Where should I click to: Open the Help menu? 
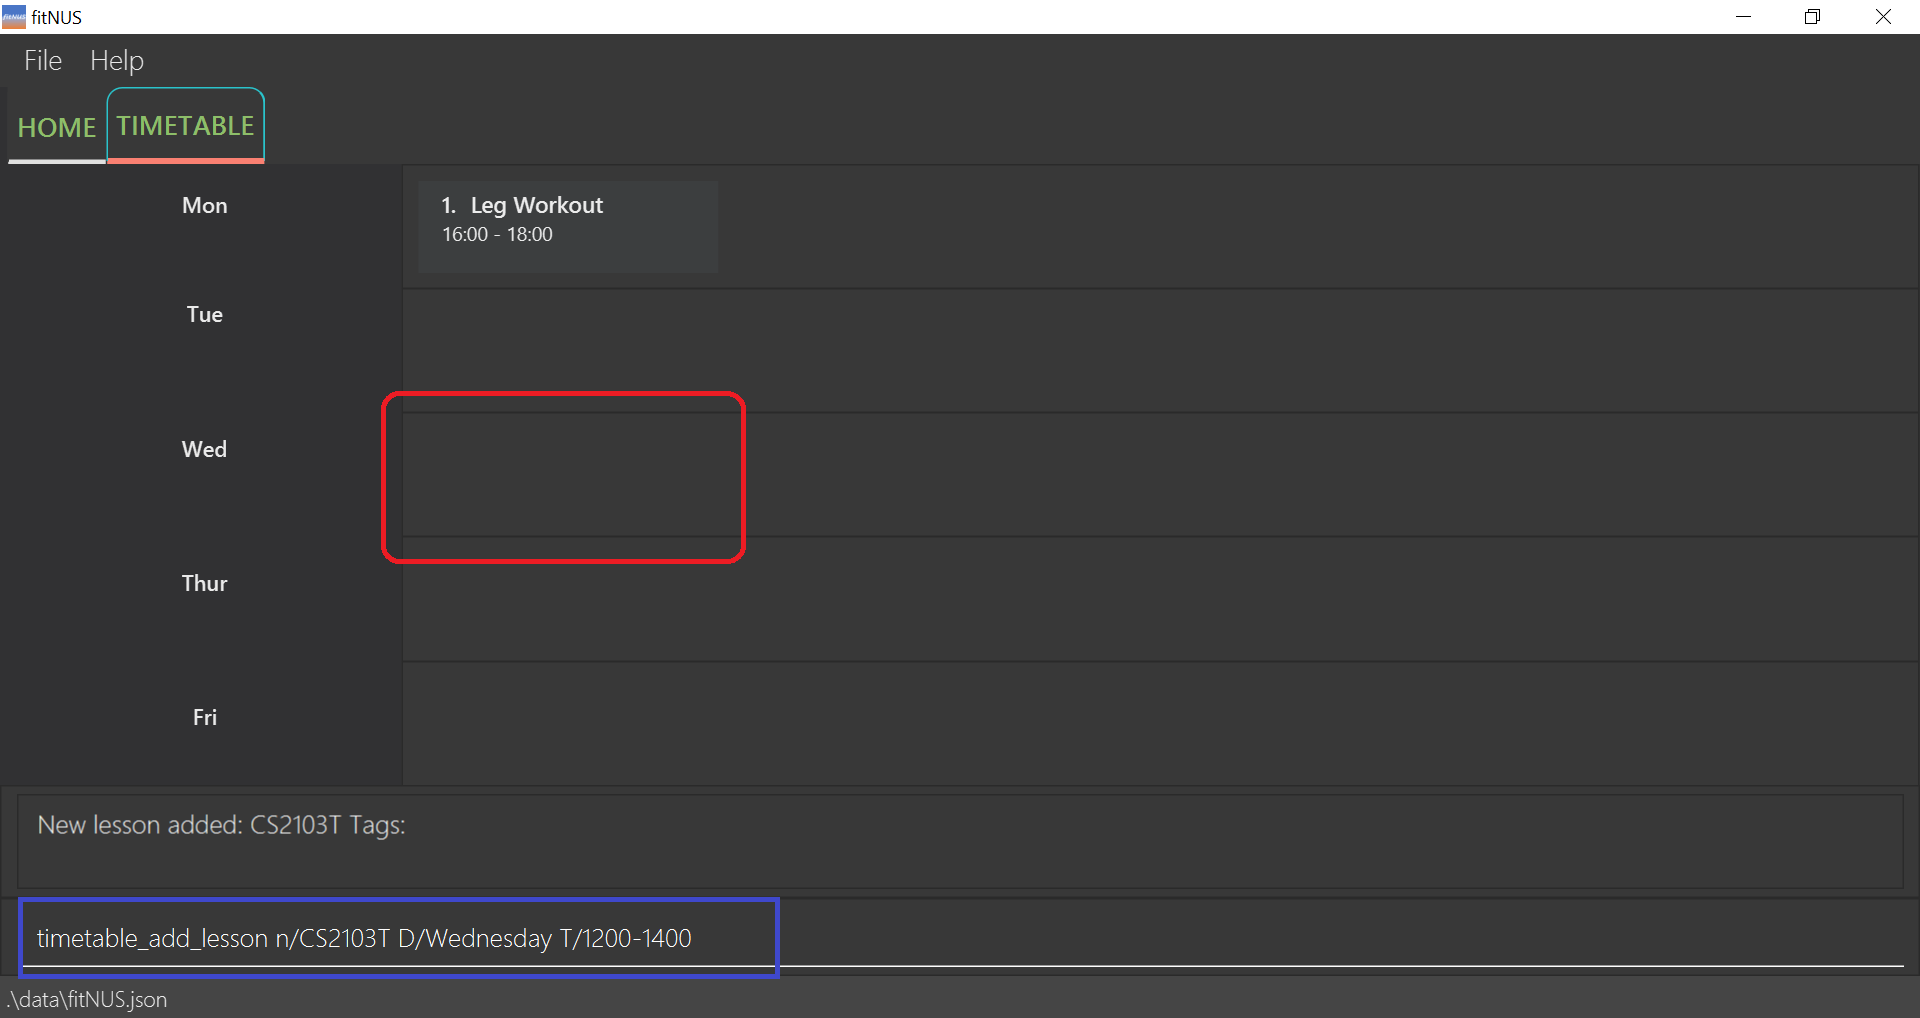[x=117, y=61]
